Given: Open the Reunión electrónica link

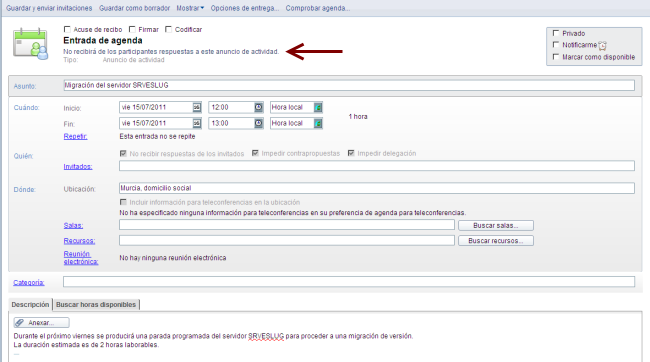Looking at the screenshot, I should [81, 258].
